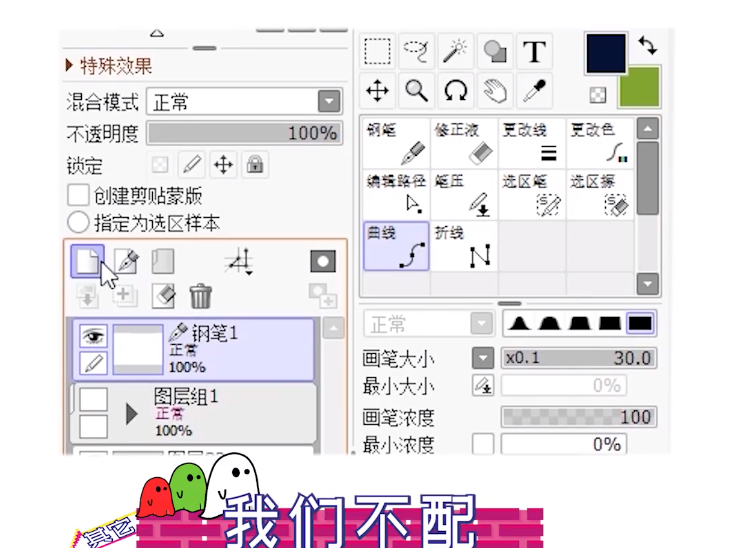Select the 折线 polyline tool

point(464,246)
